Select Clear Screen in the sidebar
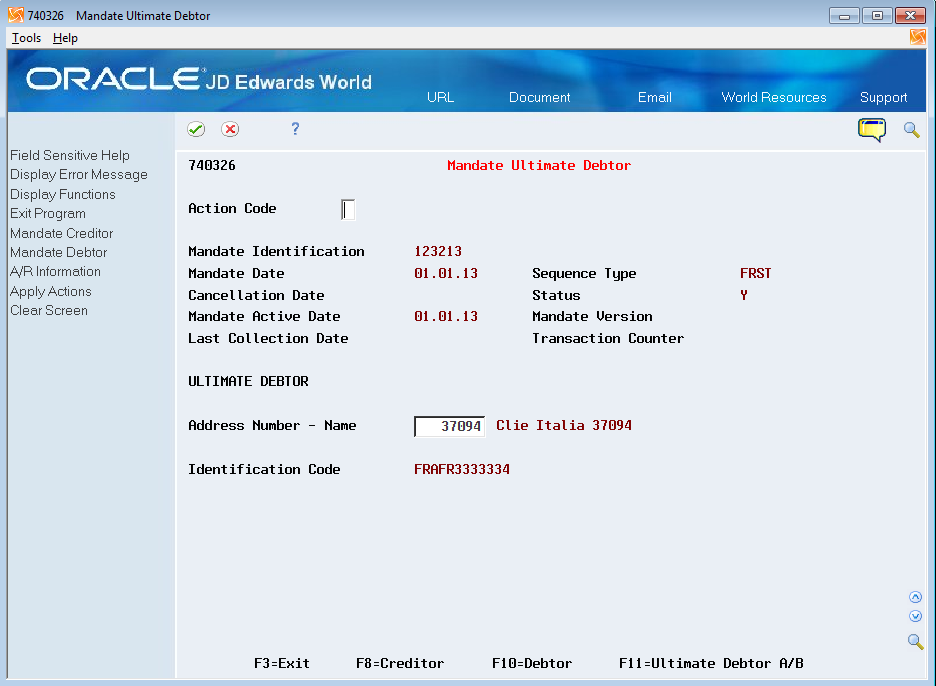 coord(49,310)
